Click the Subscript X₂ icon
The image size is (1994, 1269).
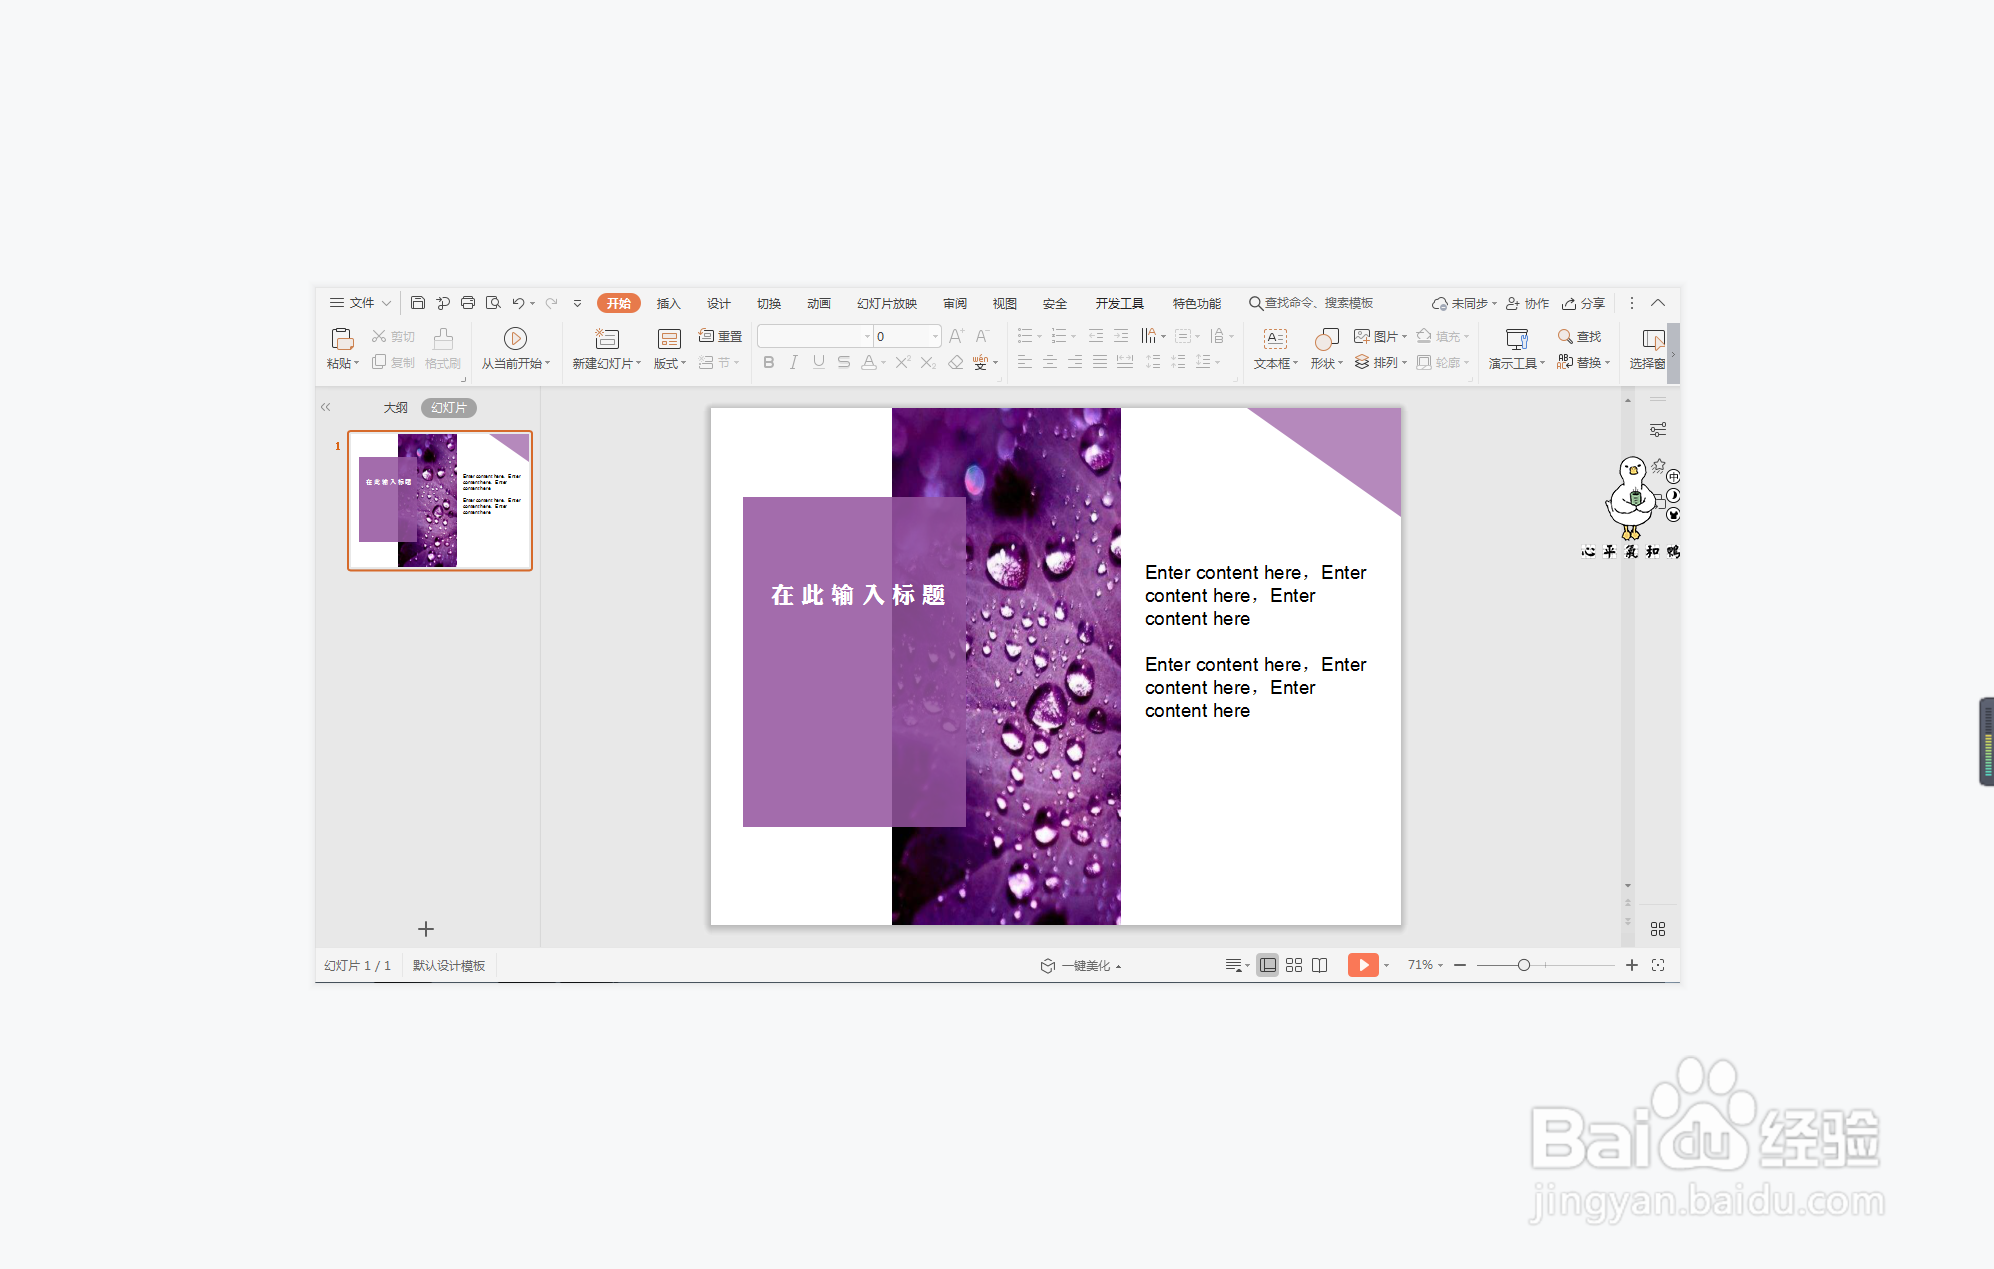coord(928,362)
